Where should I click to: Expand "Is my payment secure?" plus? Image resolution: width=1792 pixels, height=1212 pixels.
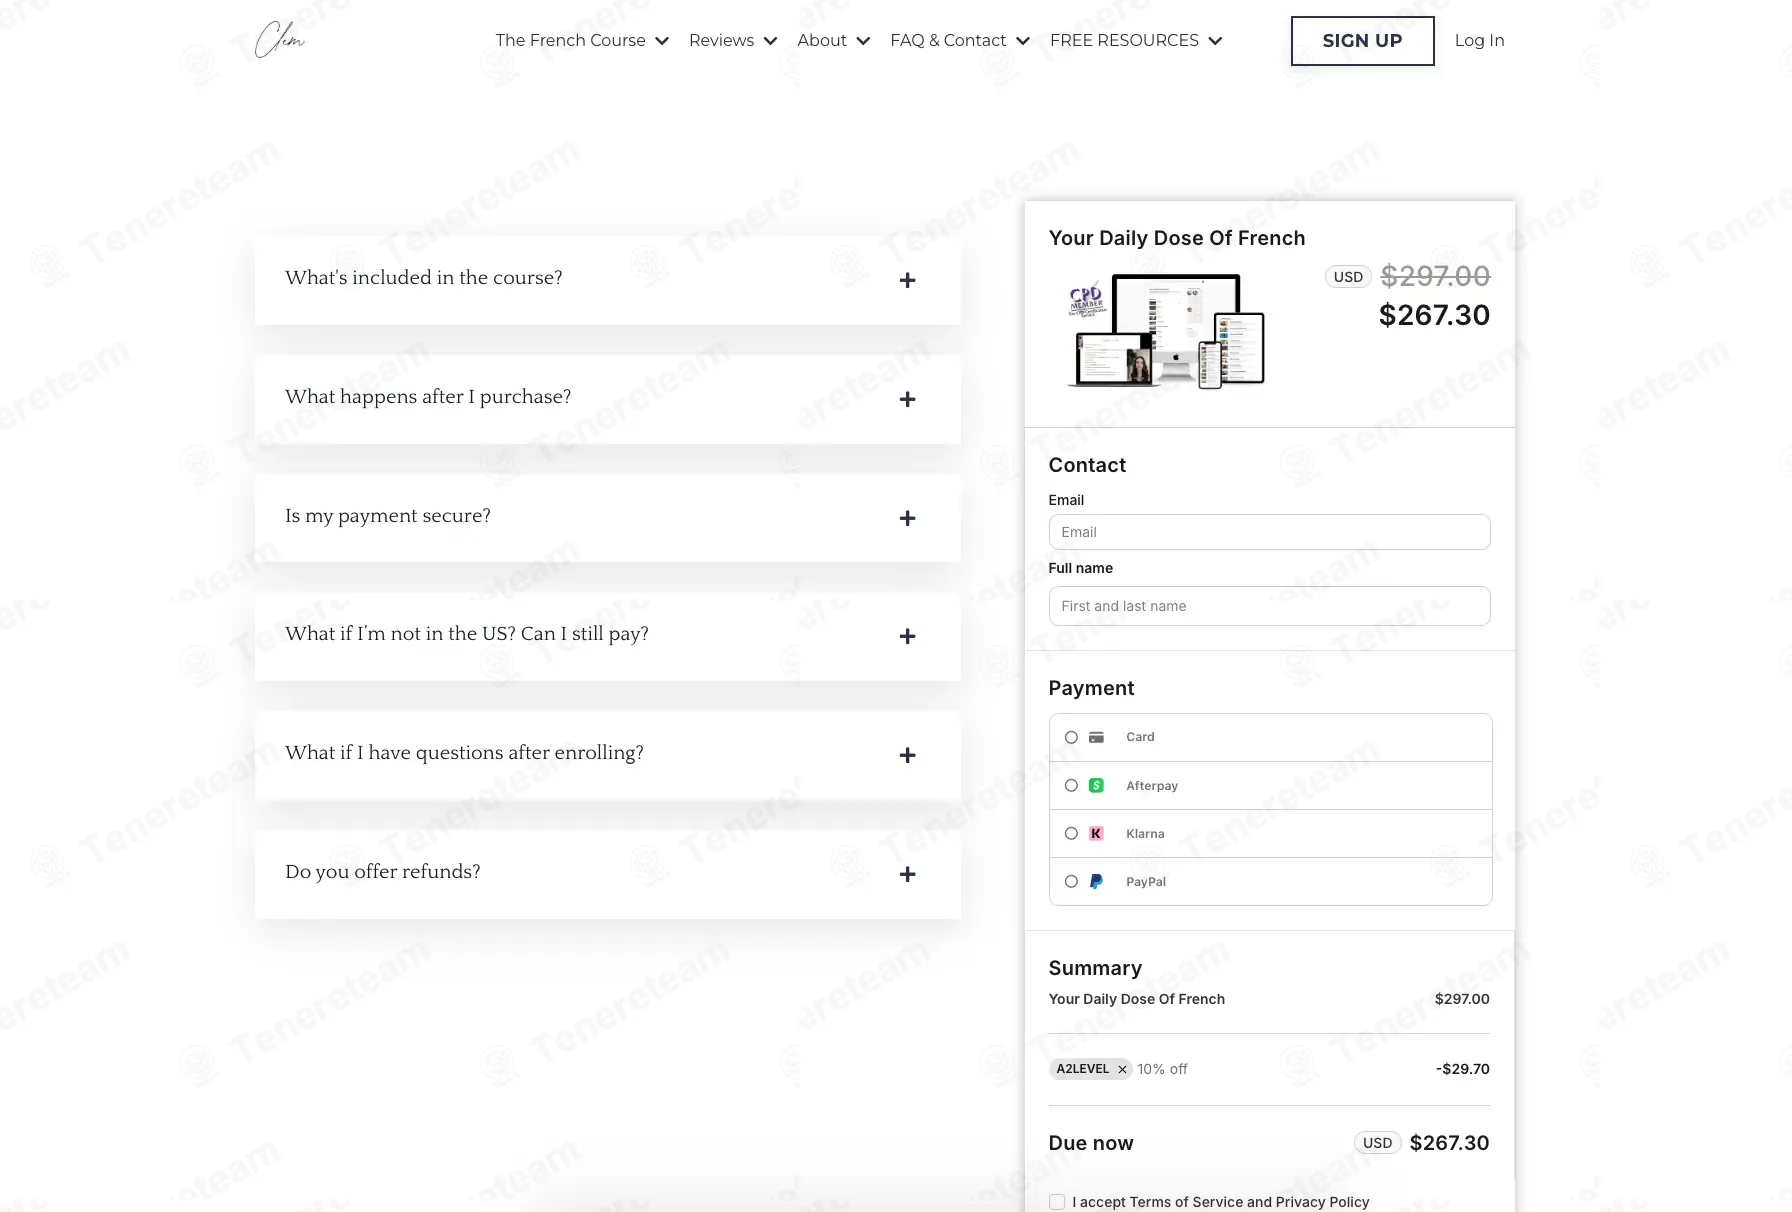click(x=907, y=518)
